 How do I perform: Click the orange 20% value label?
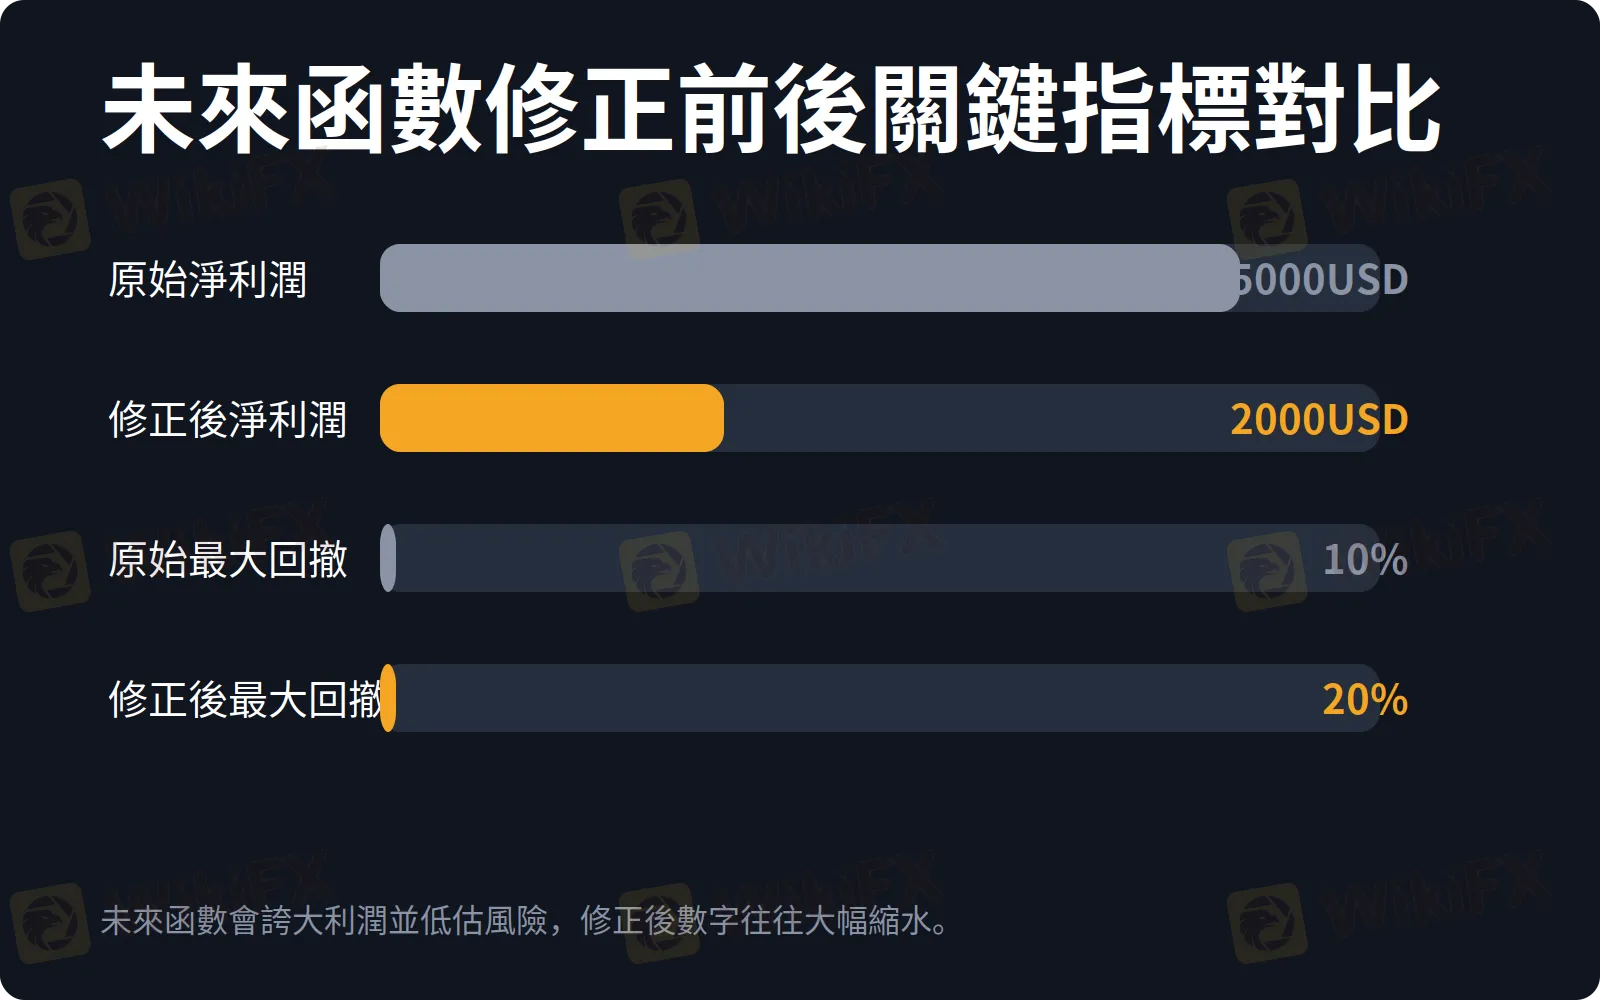coord(1365,700)
